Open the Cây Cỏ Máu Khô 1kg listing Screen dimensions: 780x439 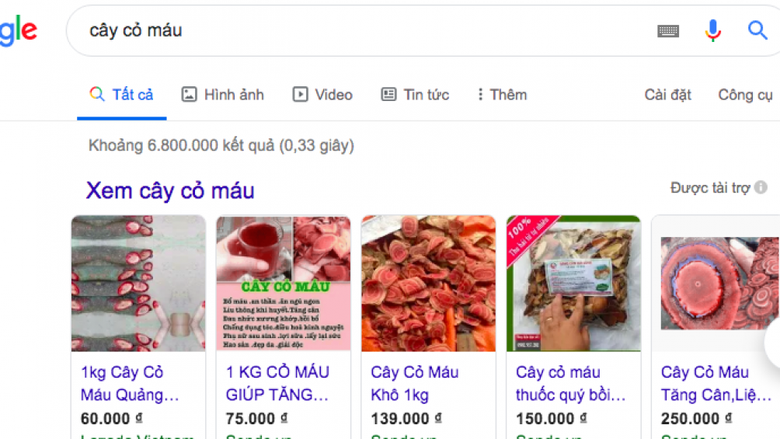pos(414,383)
